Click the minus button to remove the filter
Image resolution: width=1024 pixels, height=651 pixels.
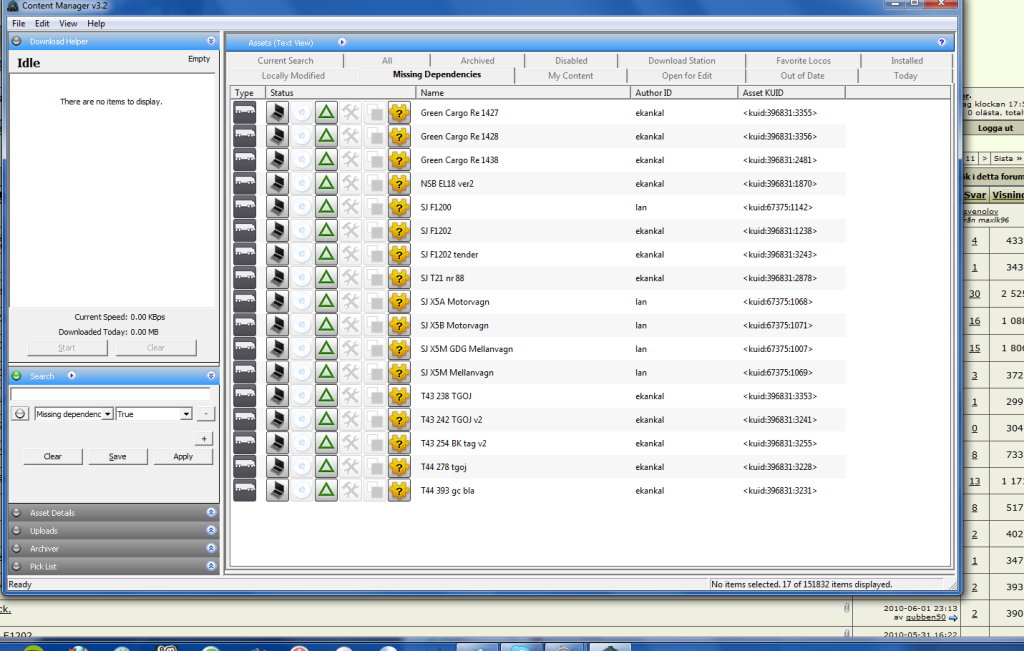click(x=205, y=414)
